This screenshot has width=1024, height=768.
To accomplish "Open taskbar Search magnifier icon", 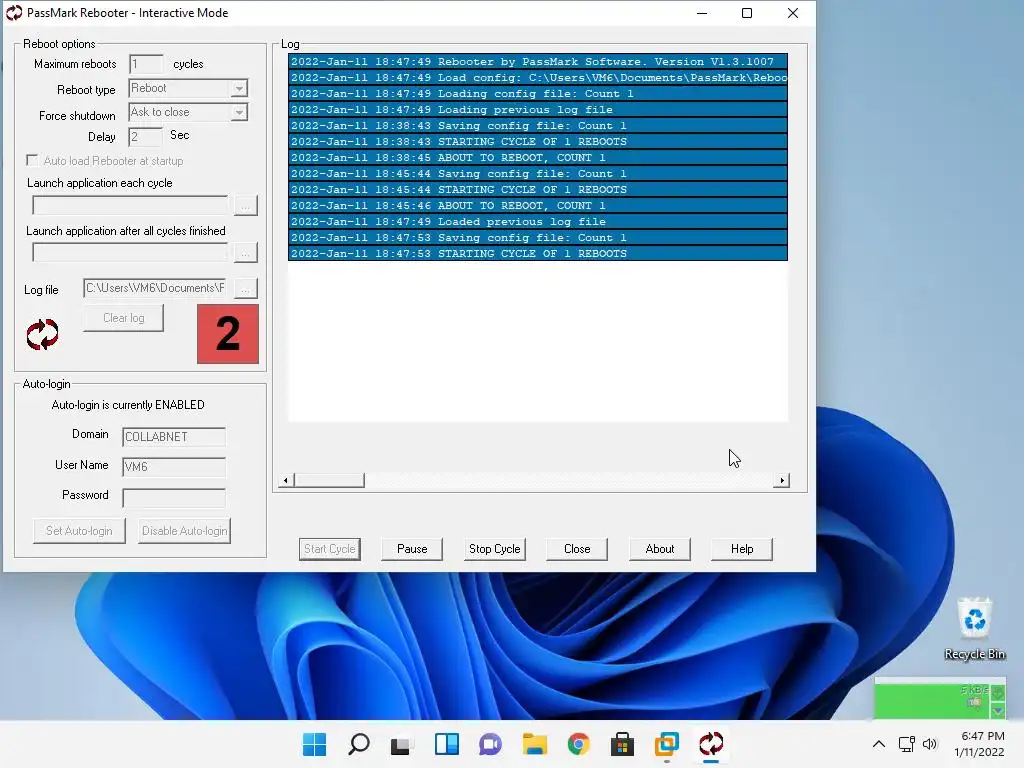I will pos(359,744).
